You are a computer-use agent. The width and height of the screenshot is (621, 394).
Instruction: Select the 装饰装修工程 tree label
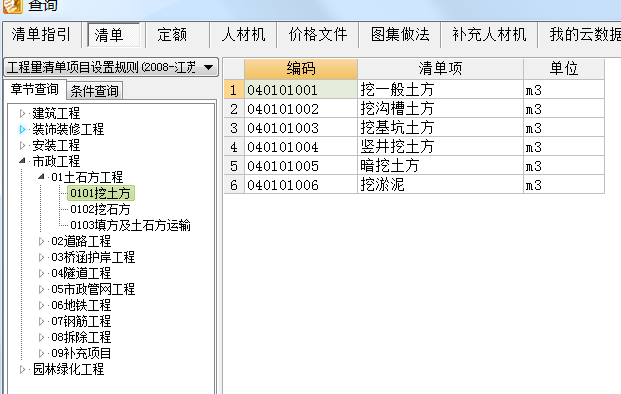[68, 129]
